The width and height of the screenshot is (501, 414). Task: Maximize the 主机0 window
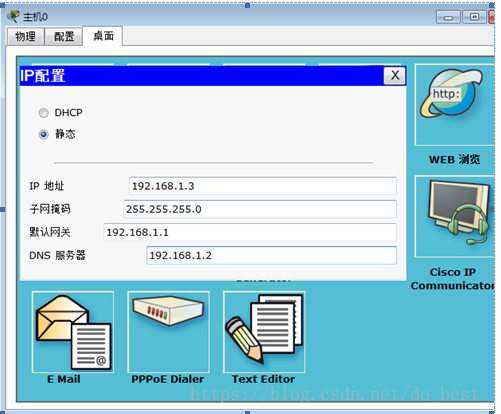tap(475, 17)
